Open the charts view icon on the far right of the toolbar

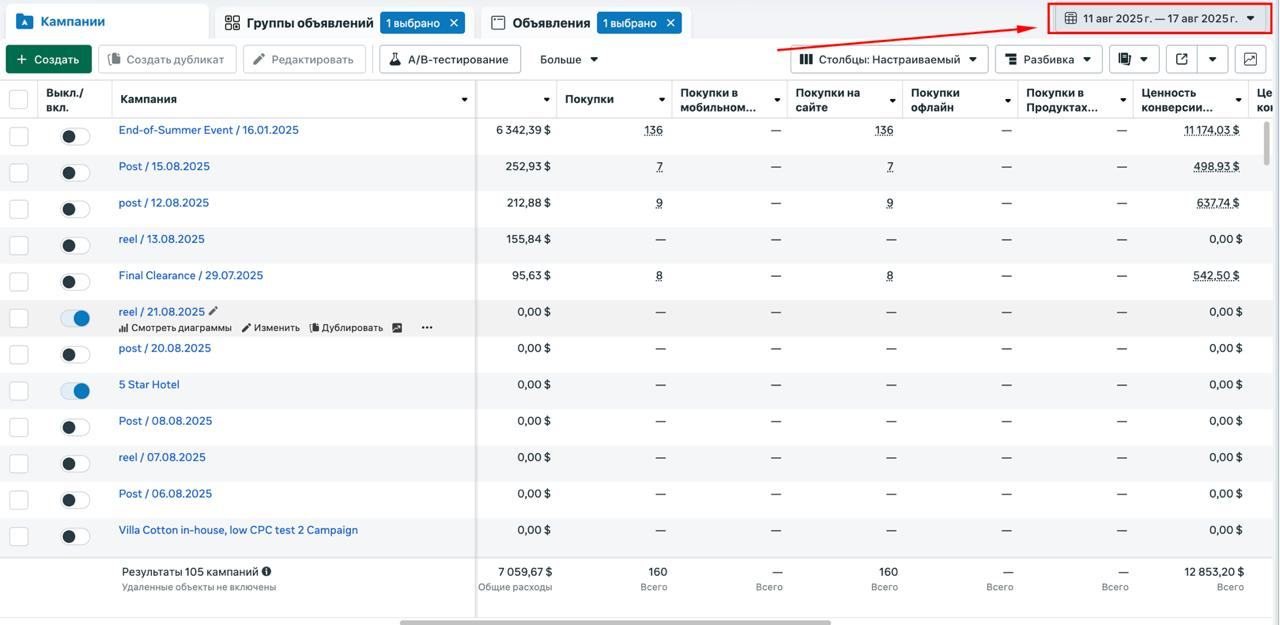tap(1250, 59)
